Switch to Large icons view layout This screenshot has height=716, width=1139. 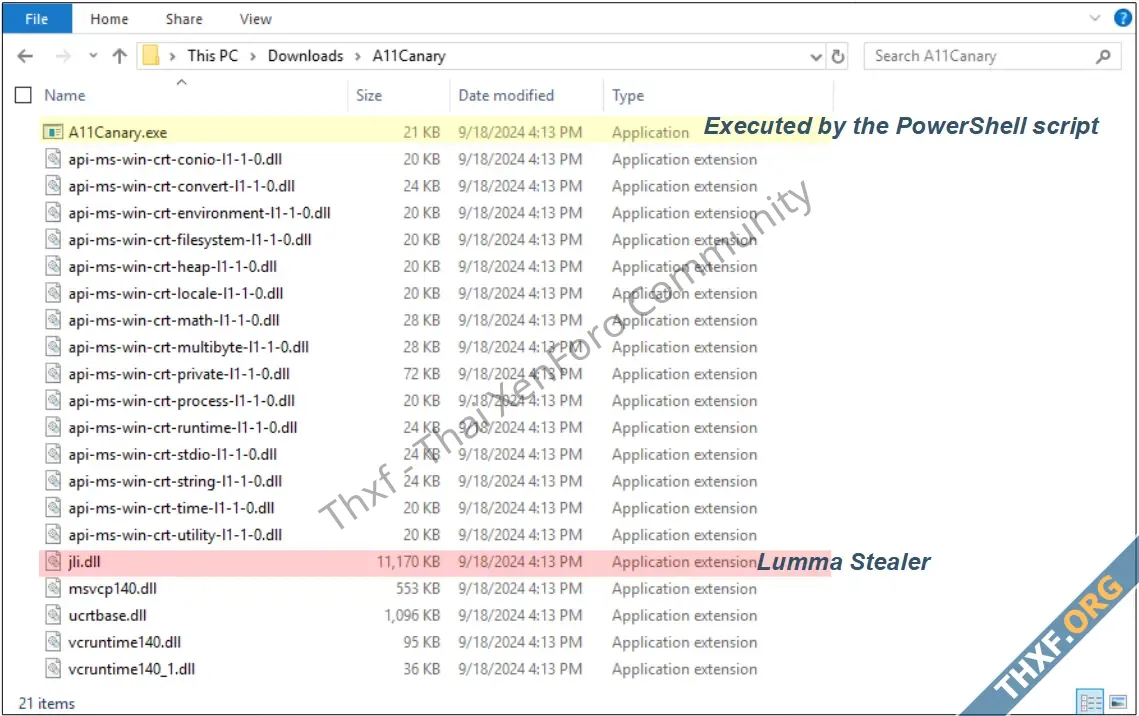(1118, 701)
